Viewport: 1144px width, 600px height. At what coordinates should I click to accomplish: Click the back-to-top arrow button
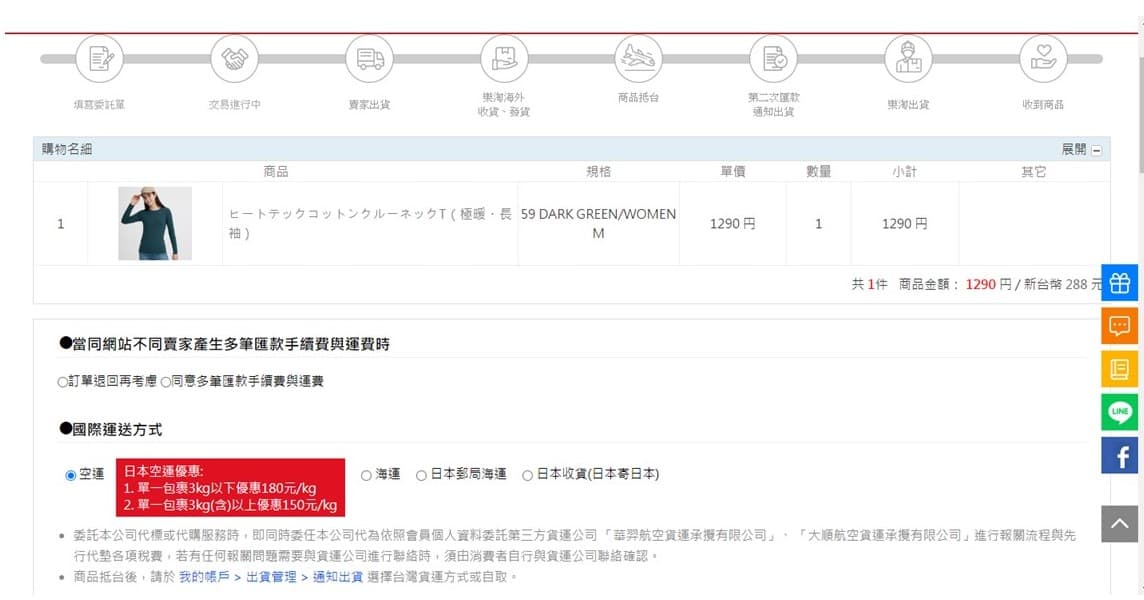(1119, 523)
